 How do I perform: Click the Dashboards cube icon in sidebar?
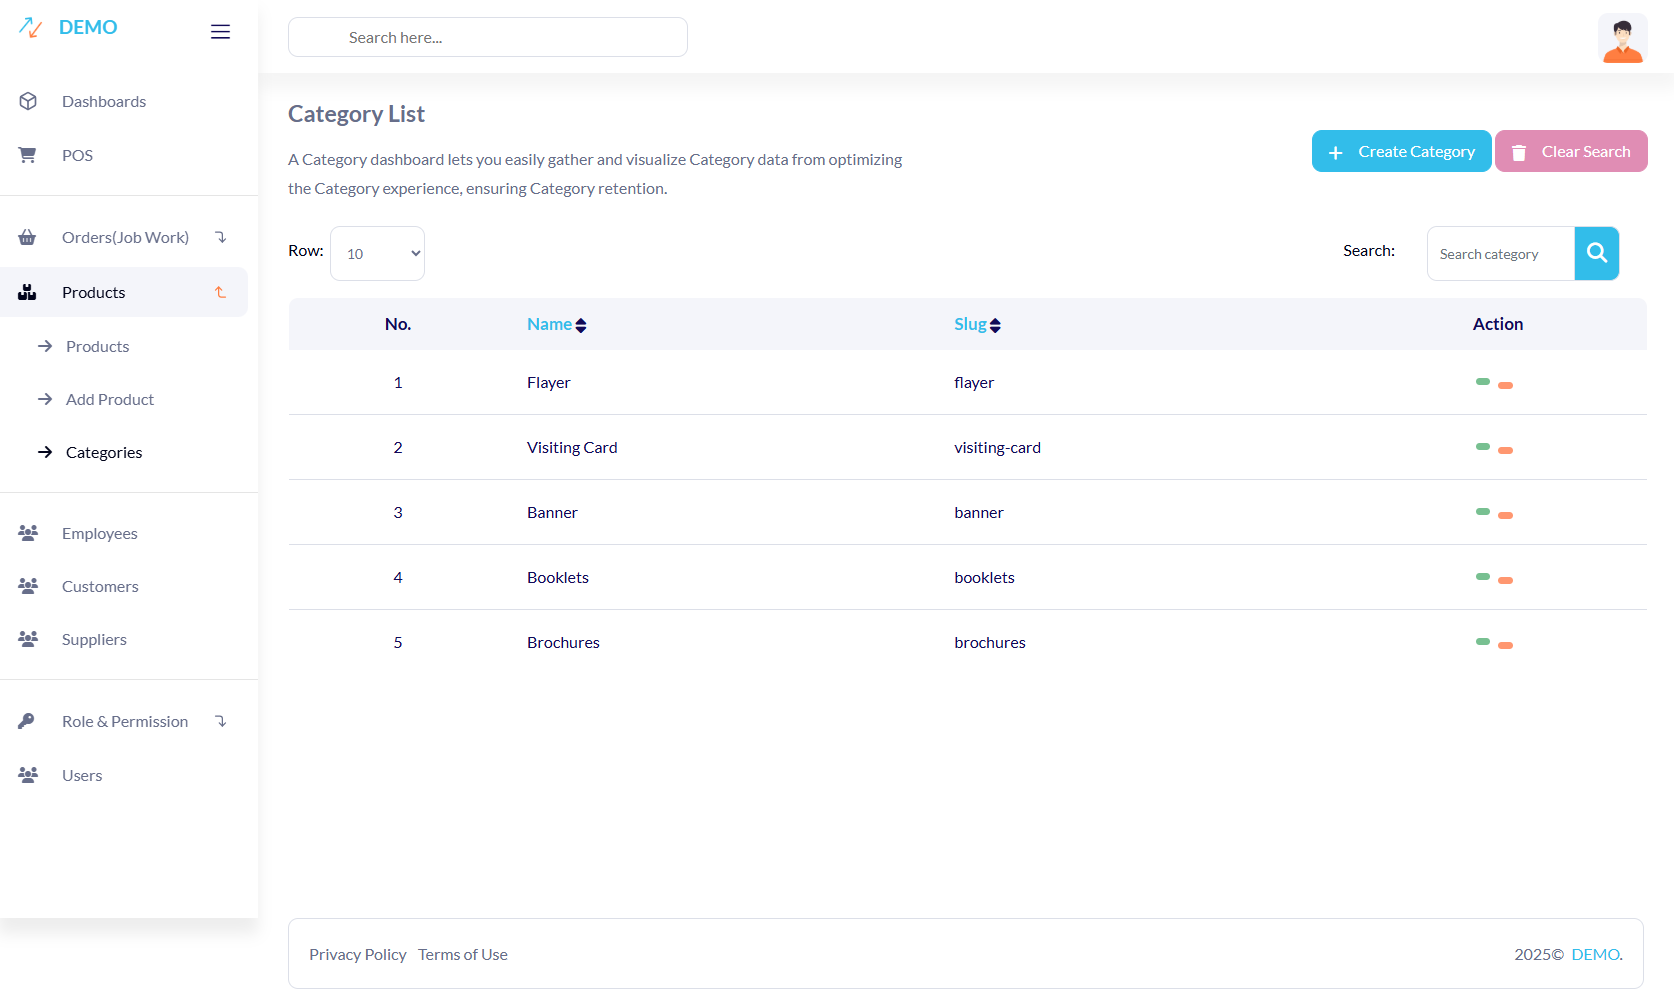pos(28,102)
